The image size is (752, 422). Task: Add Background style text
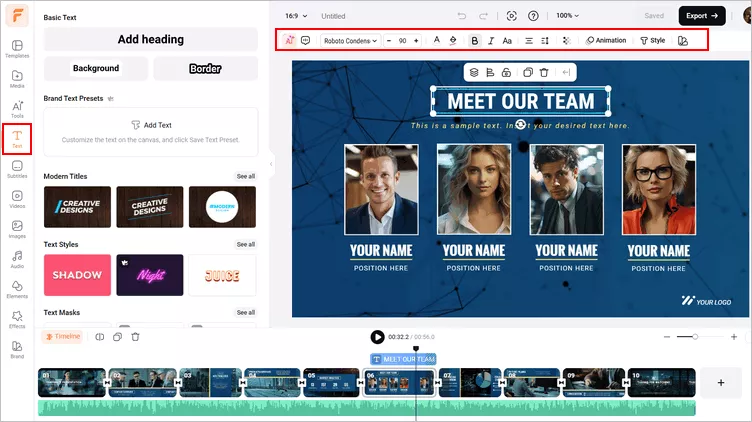pos(96,68)
